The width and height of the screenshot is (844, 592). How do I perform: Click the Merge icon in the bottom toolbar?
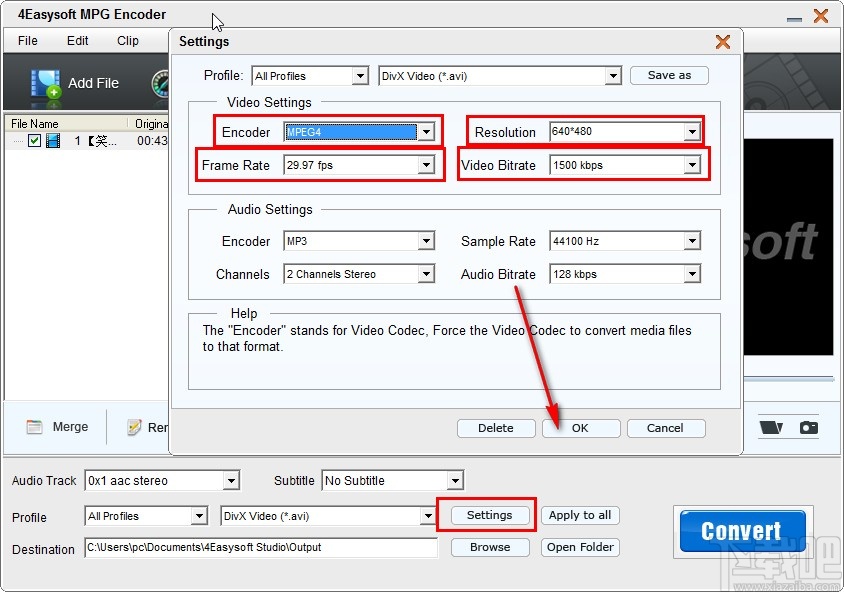(35, 427)
